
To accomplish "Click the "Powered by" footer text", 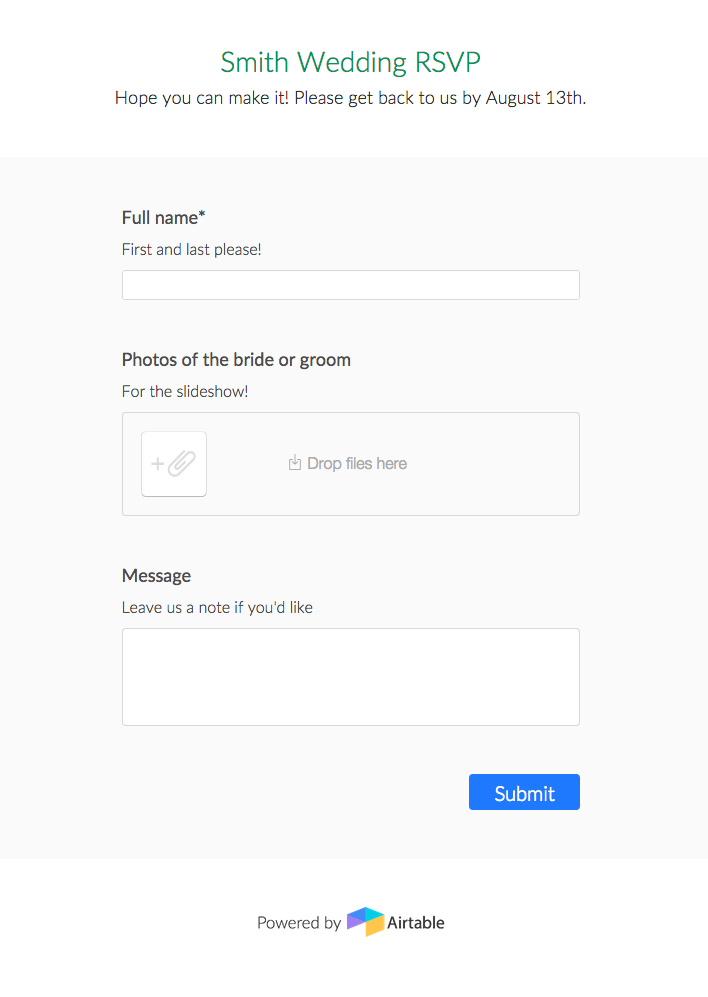I will click(298, 923).
